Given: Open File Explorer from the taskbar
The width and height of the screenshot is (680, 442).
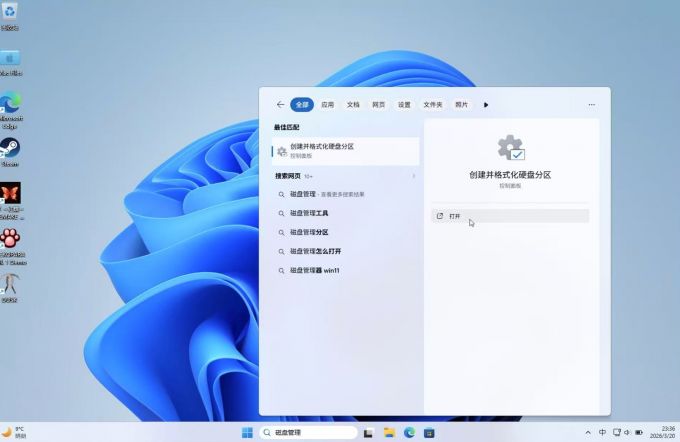Looking at the screenshot, I should (x=389, y=432).
